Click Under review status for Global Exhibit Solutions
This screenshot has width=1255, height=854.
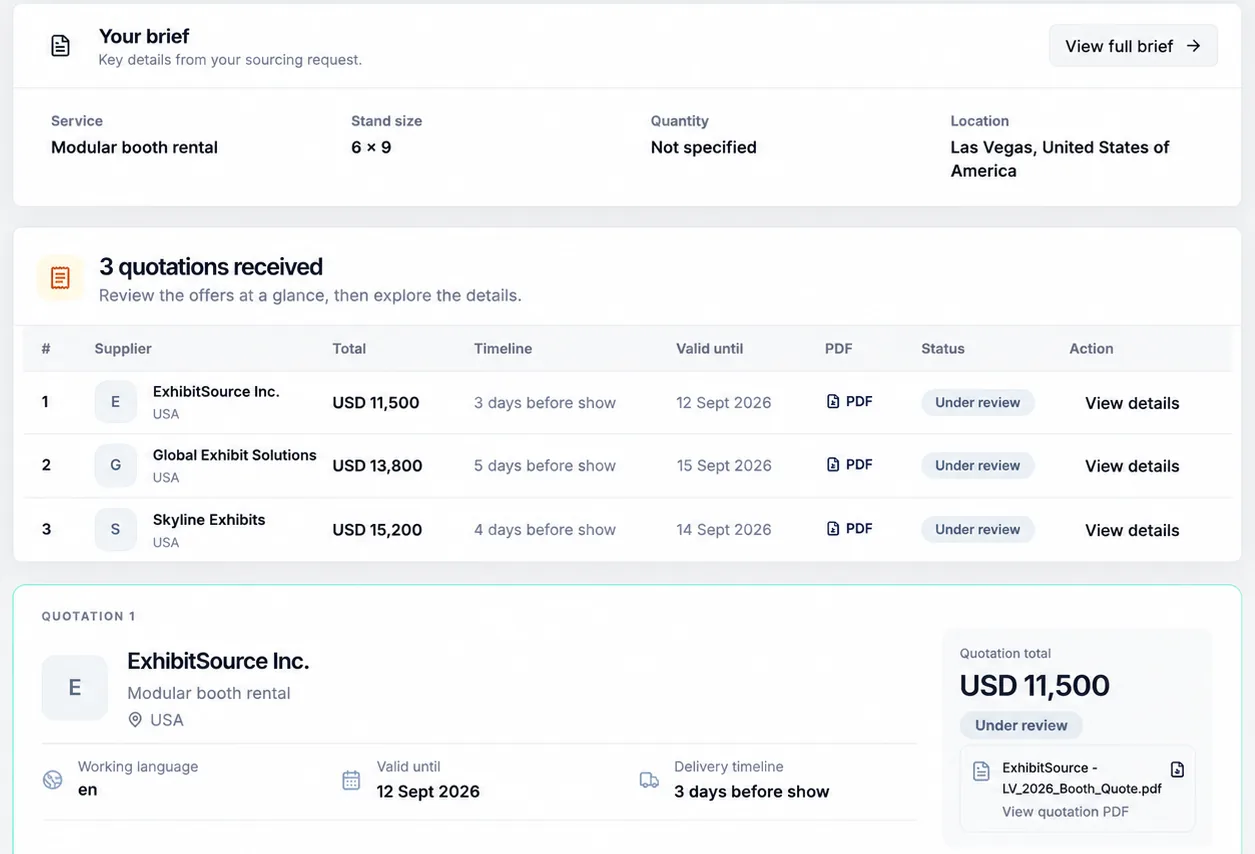click(978, 465)
